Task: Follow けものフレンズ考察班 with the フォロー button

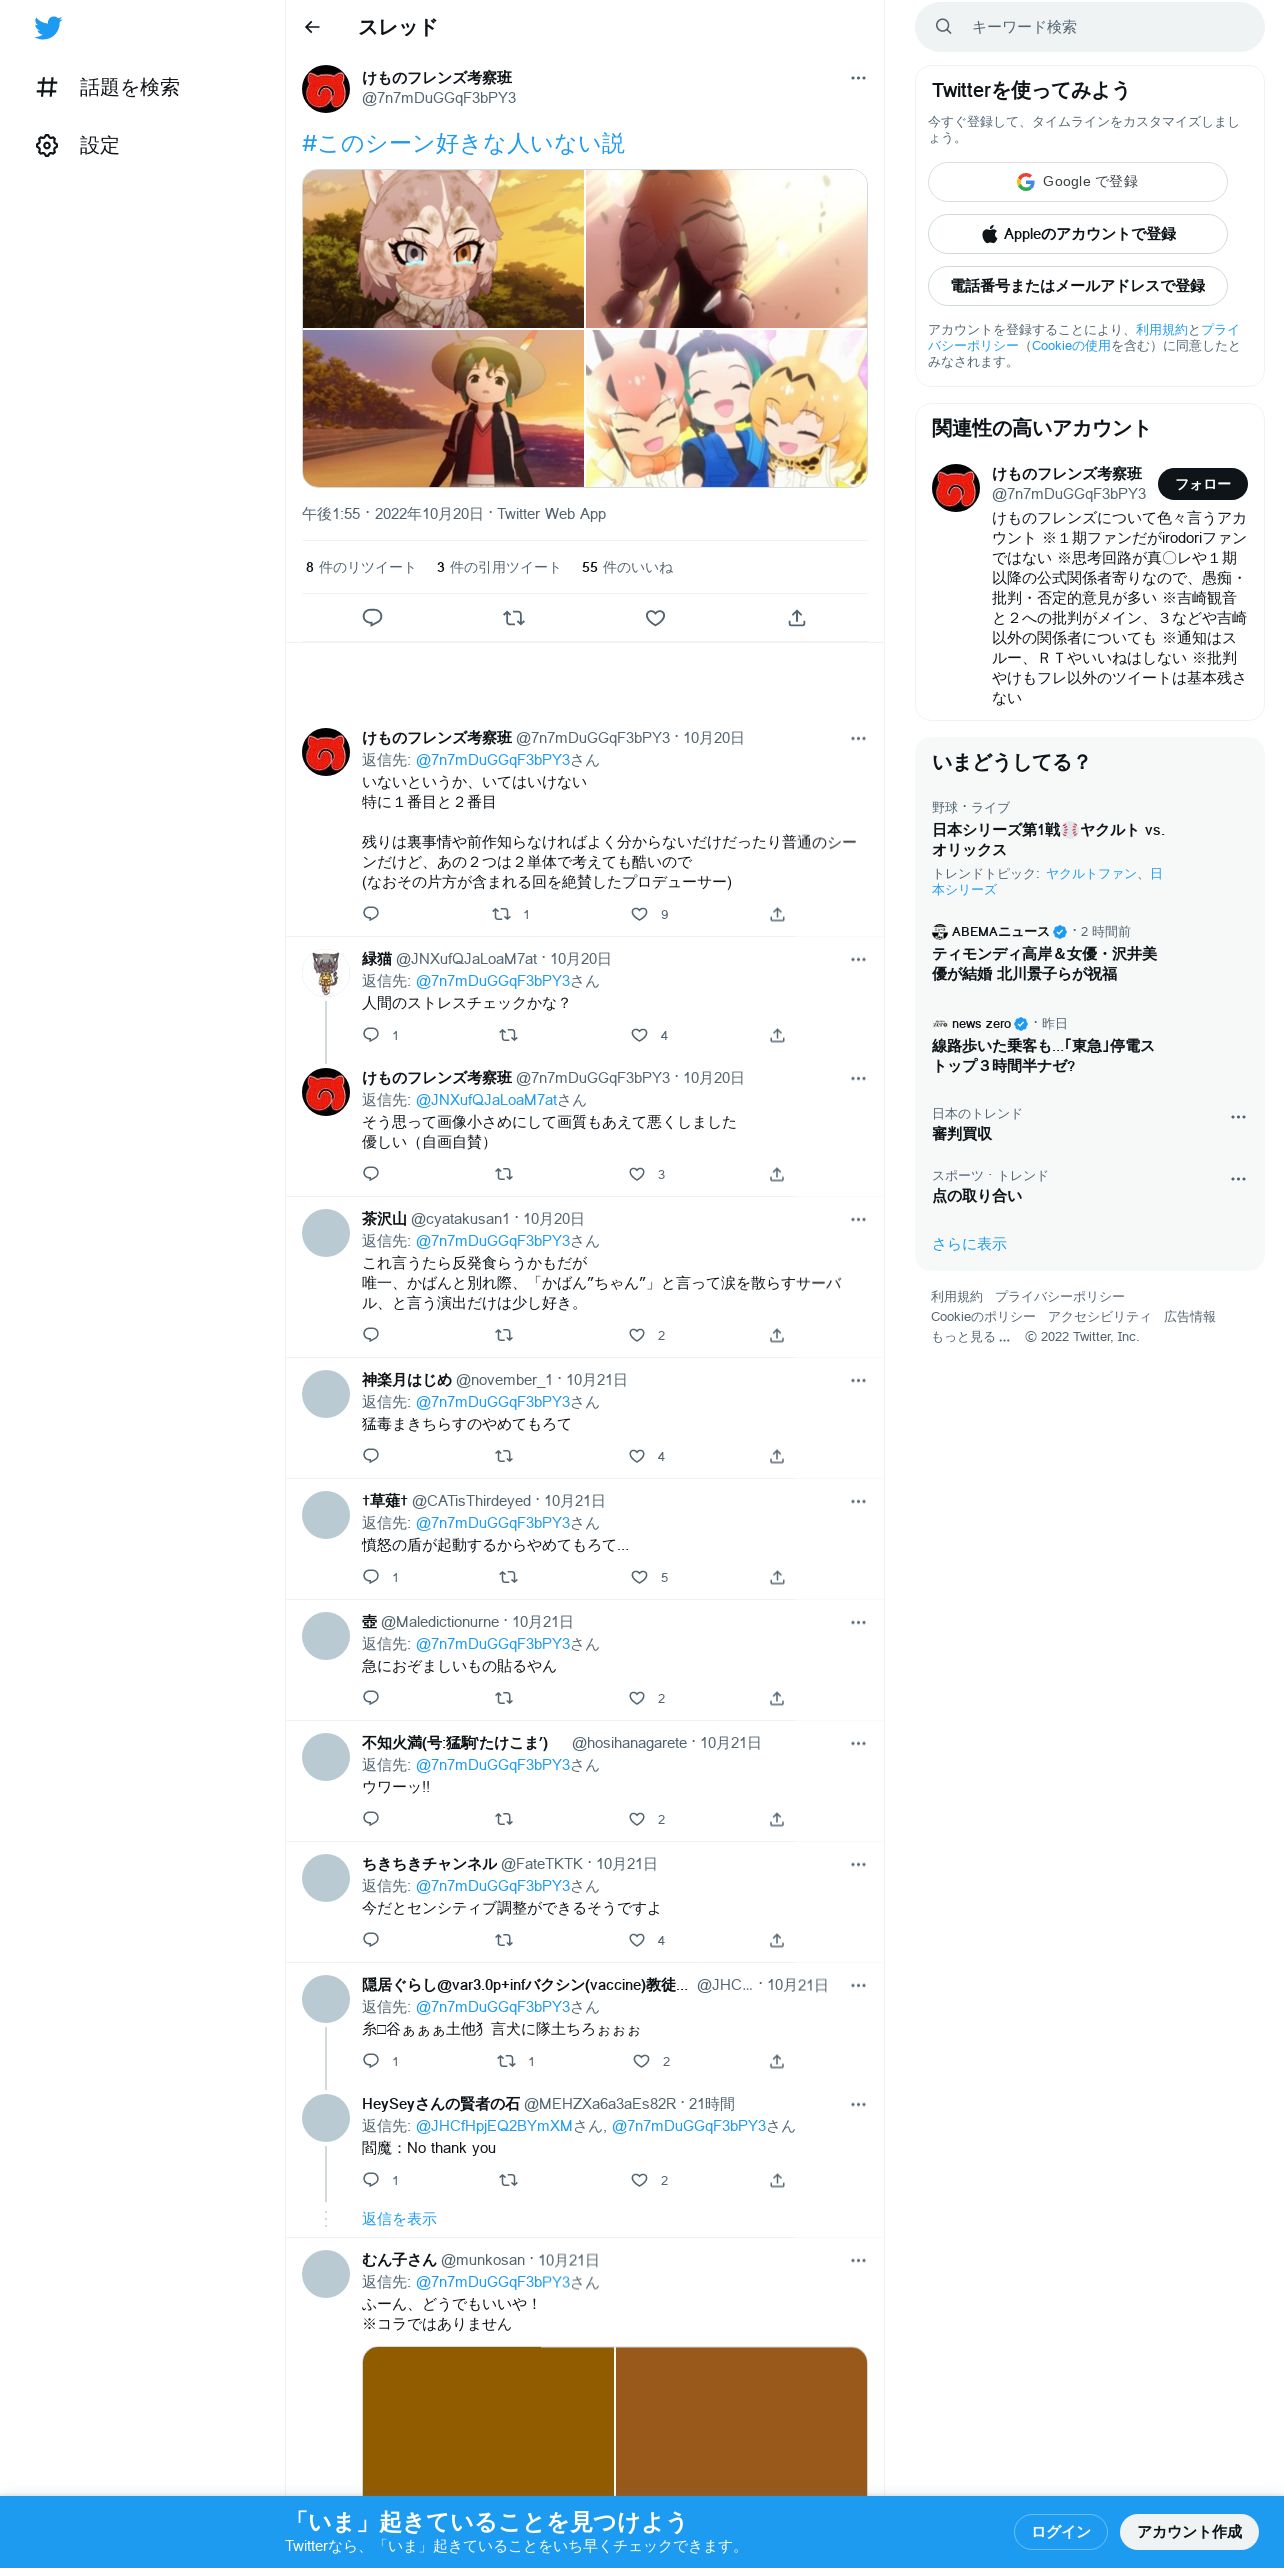Action: (1203, 483)
